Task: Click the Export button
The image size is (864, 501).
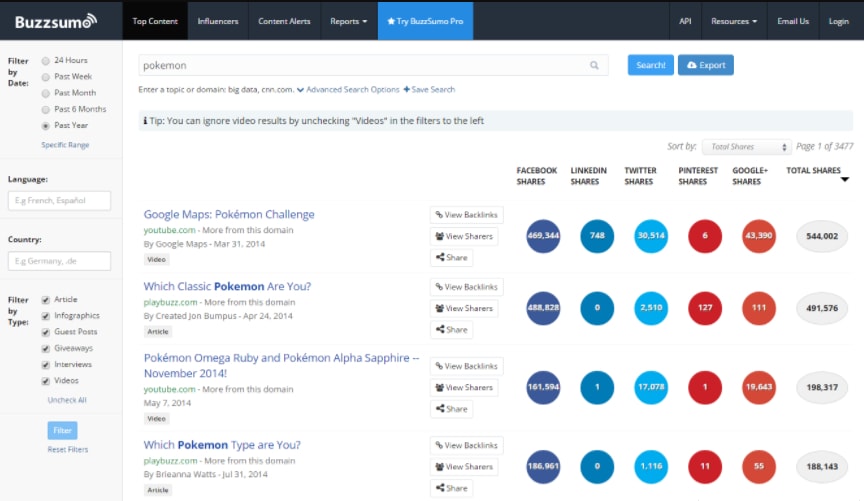Action: 705,65
